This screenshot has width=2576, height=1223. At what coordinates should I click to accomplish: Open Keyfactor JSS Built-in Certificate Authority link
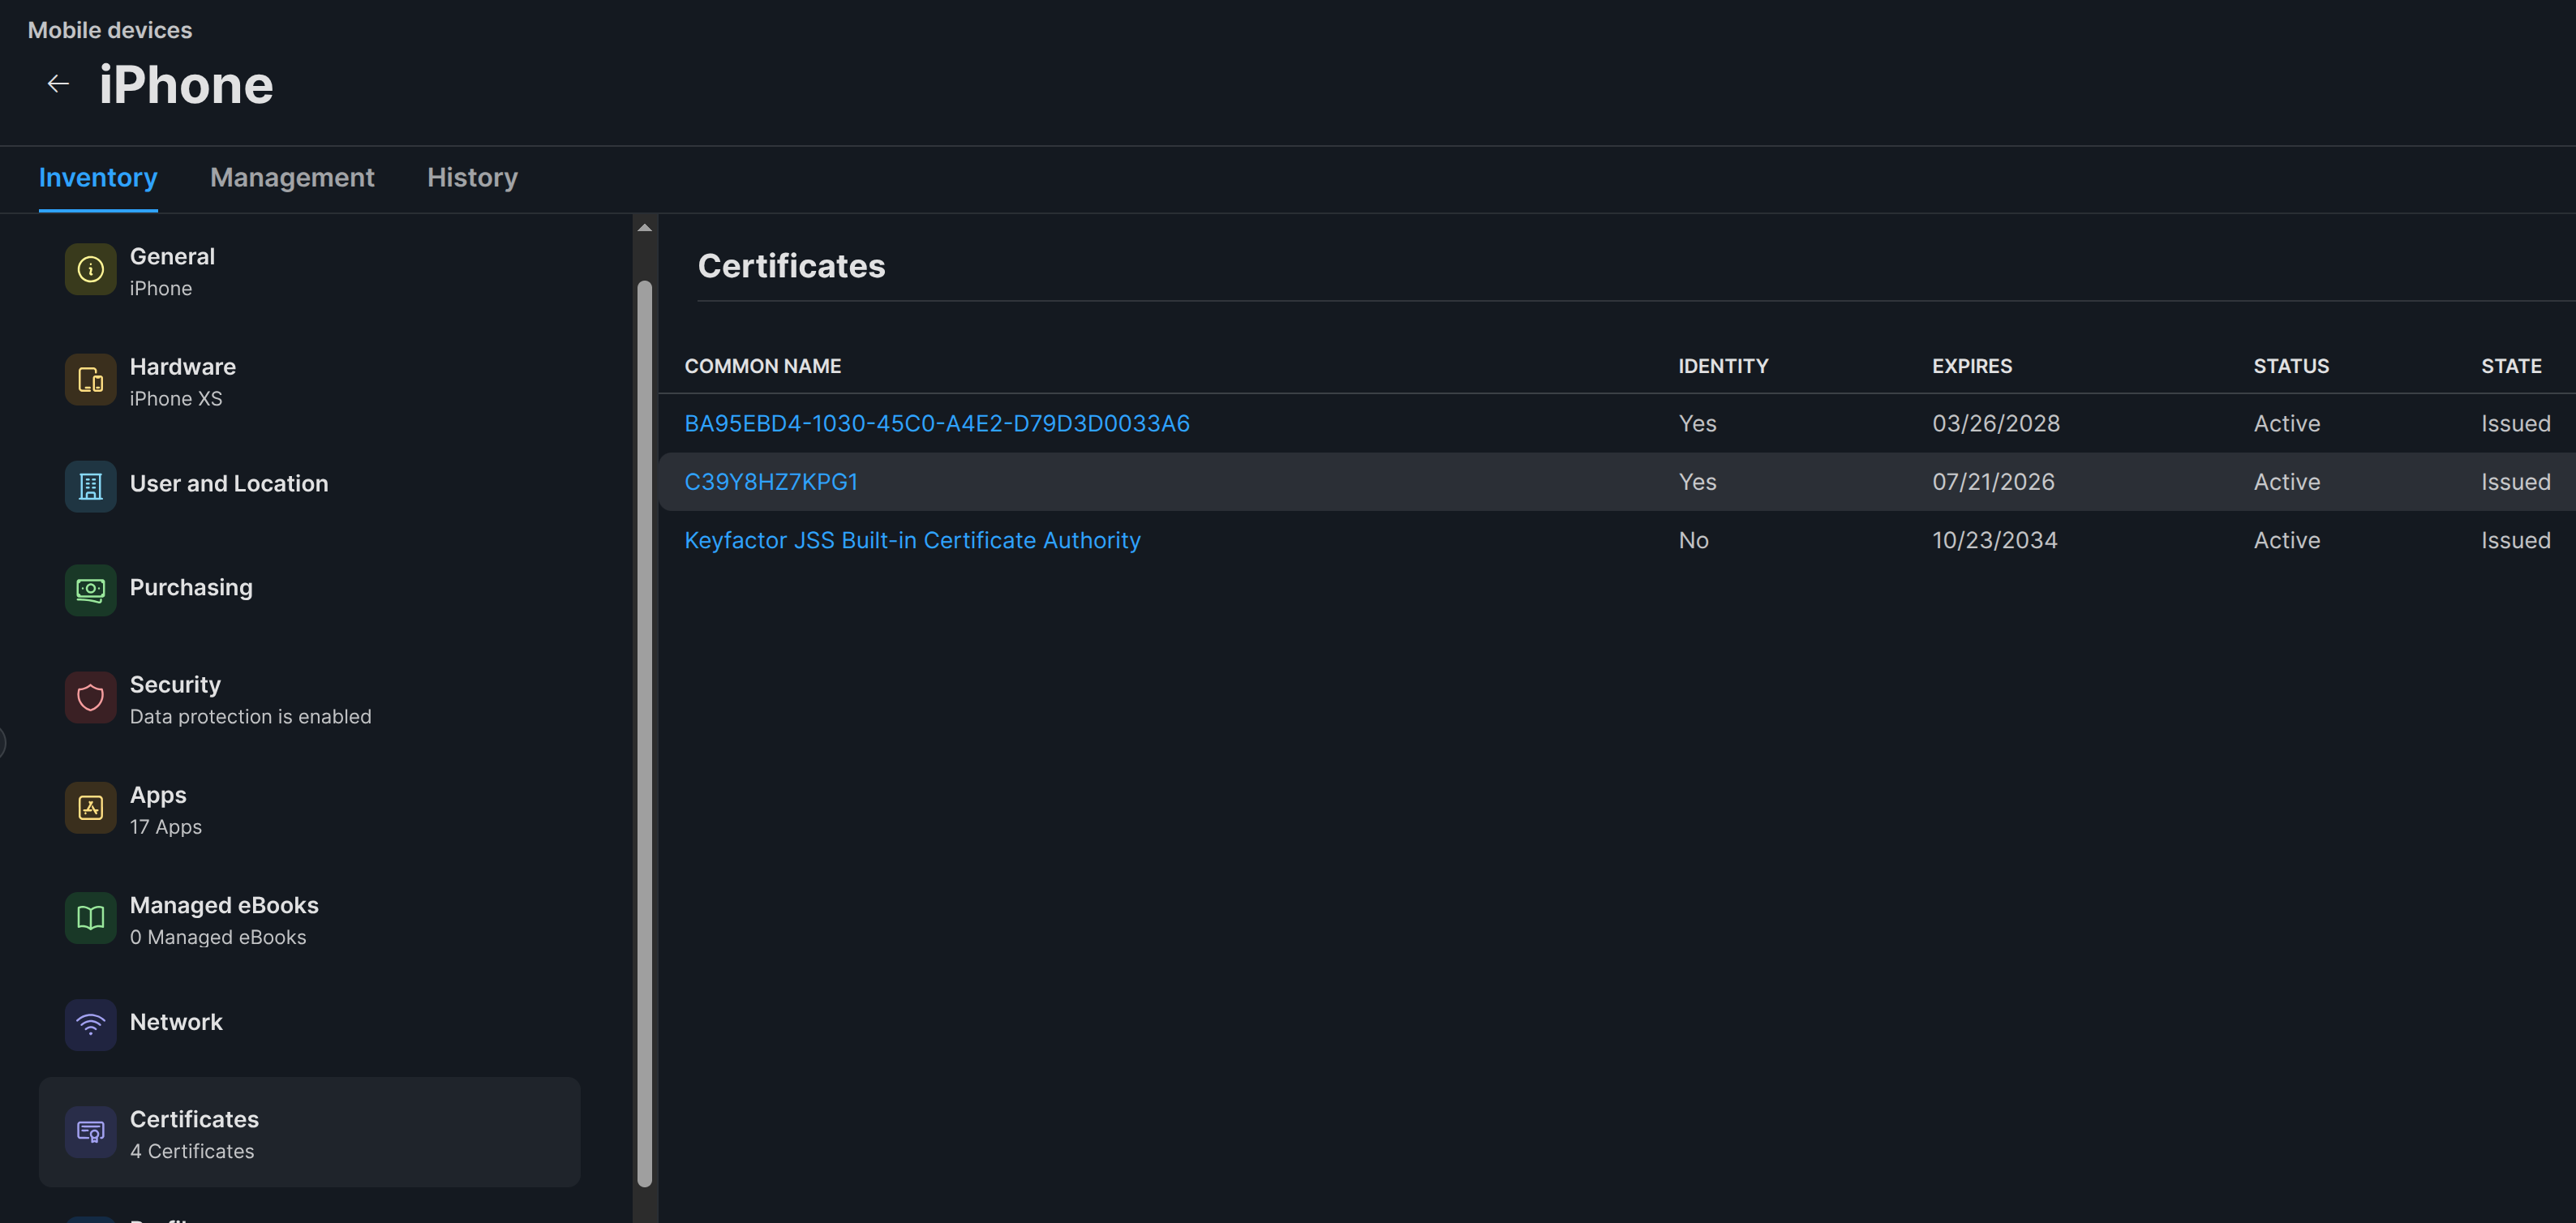point(912,541)
